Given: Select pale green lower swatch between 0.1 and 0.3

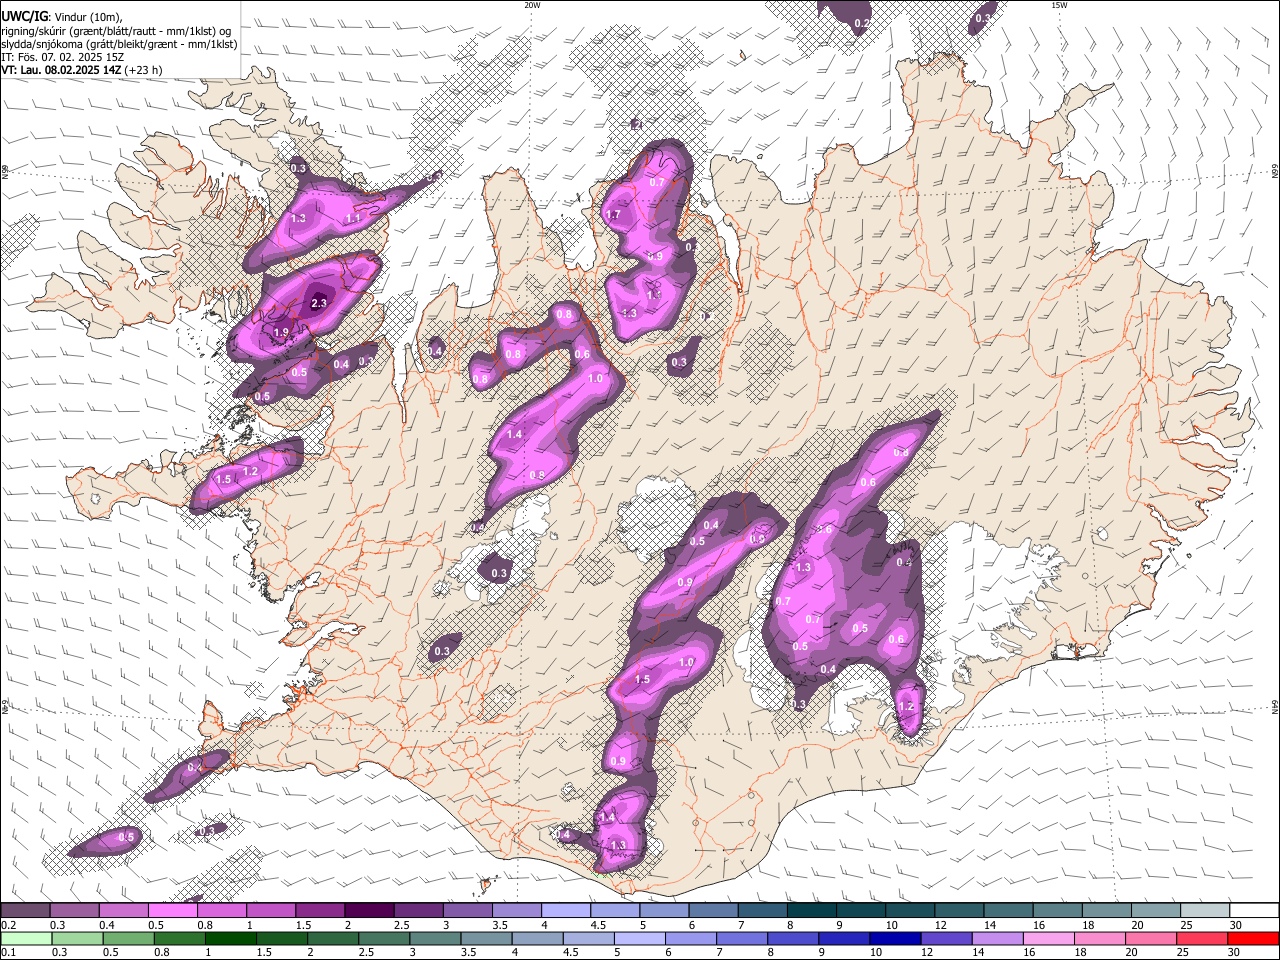Looking at the screenshot, I should (x=26, y=938).
